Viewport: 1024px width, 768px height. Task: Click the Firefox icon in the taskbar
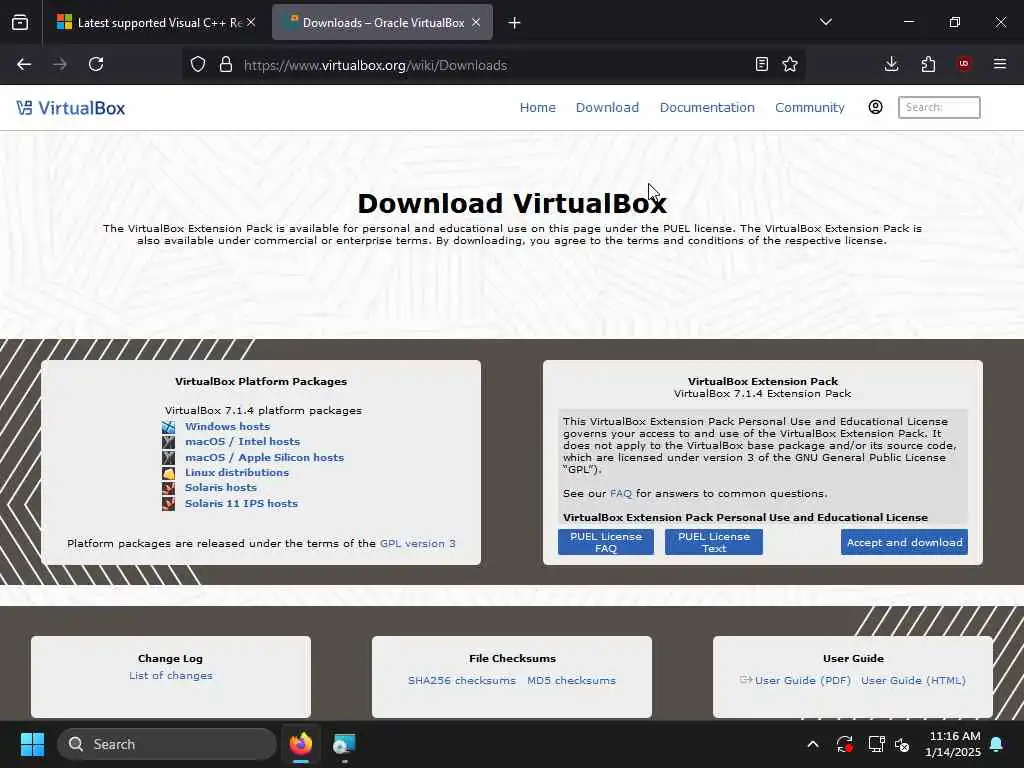(301, 744)
